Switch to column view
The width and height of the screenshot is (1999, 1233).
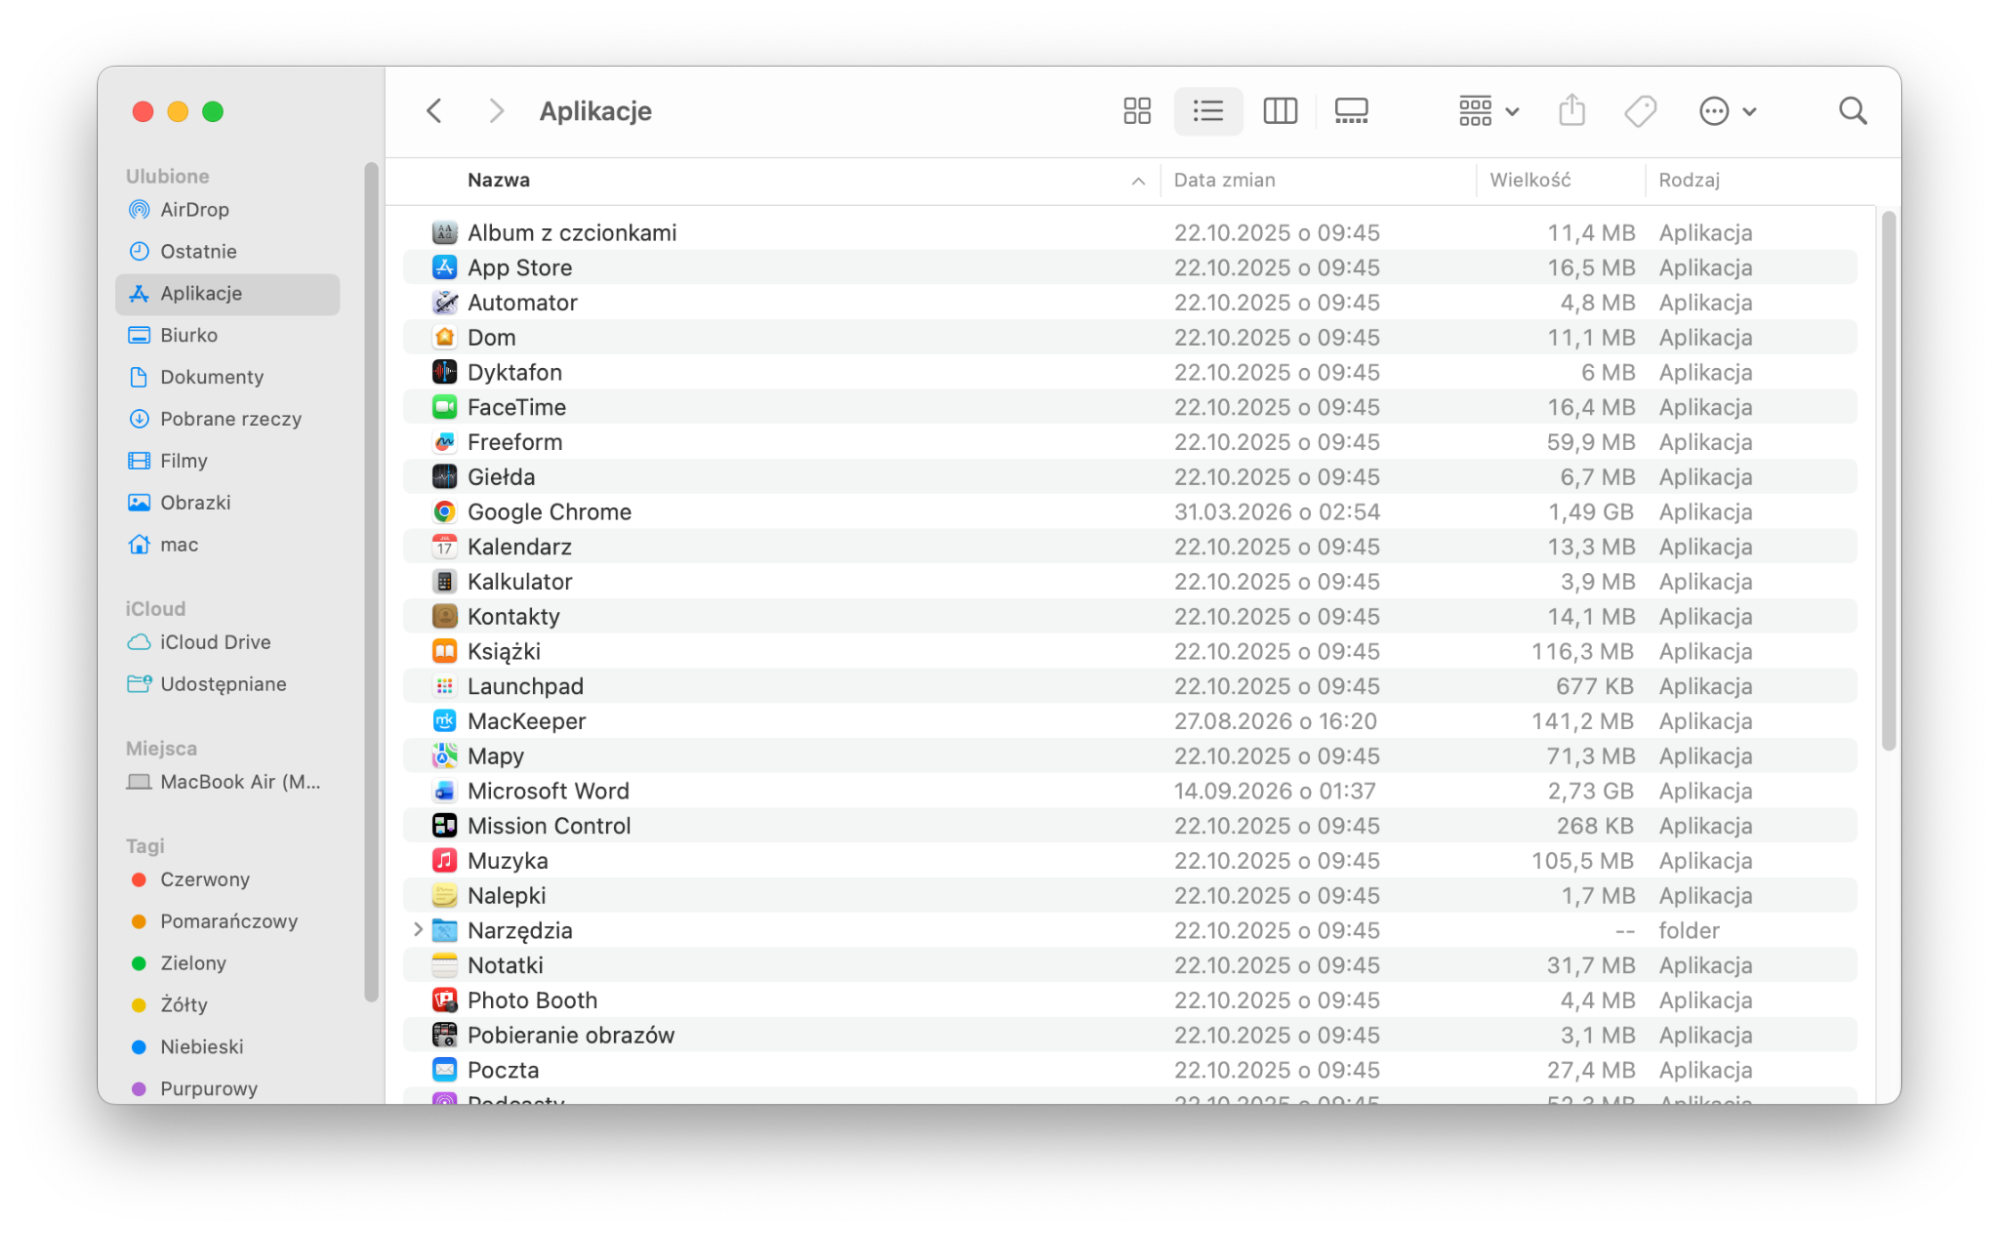(x=1279, y=111)
